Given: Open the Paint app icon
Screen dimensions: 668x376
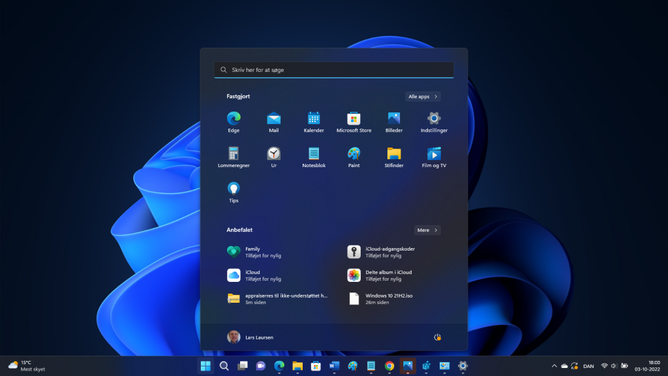Looking at the screenshot, I should [x=354, y=157].
